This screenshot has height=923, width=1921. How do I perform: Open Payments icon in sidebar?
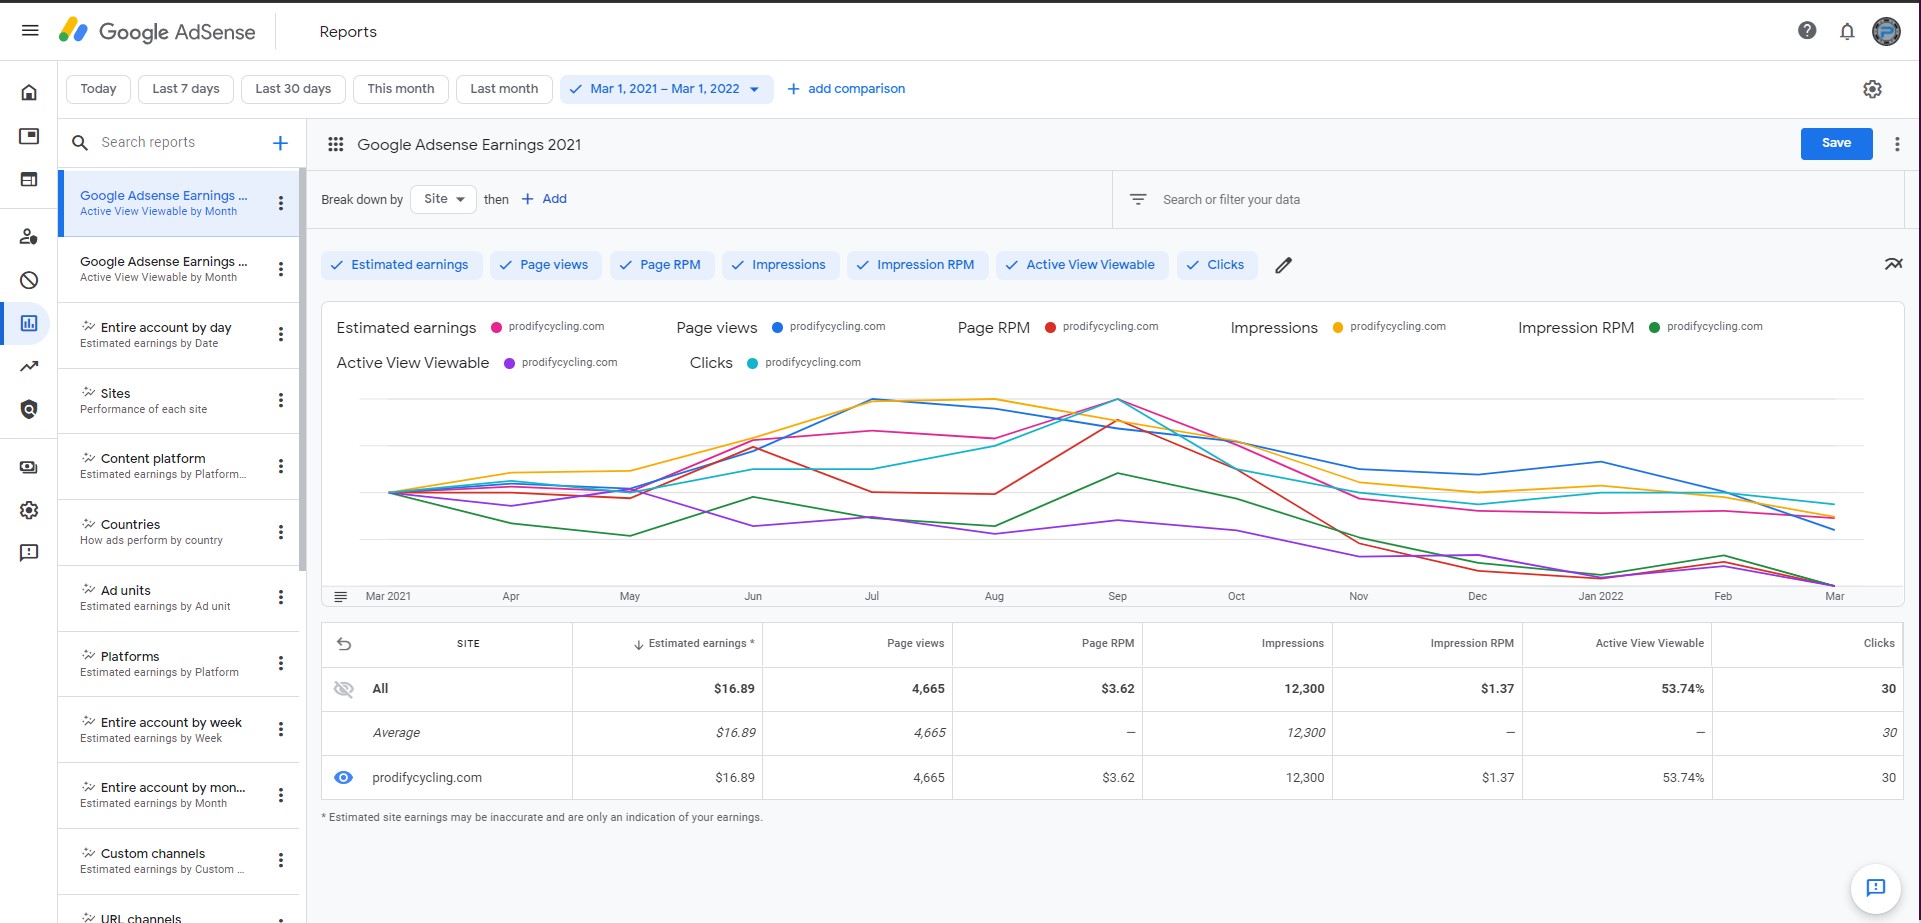[29, 467]
